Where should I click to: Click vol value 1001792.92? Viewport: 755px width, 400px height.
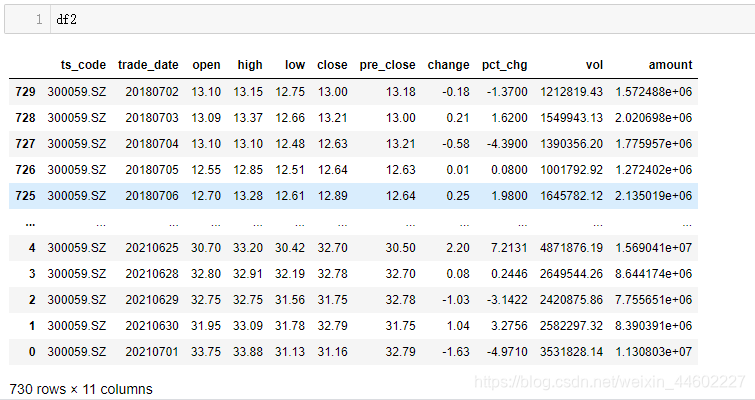click(x=571, y=169)
